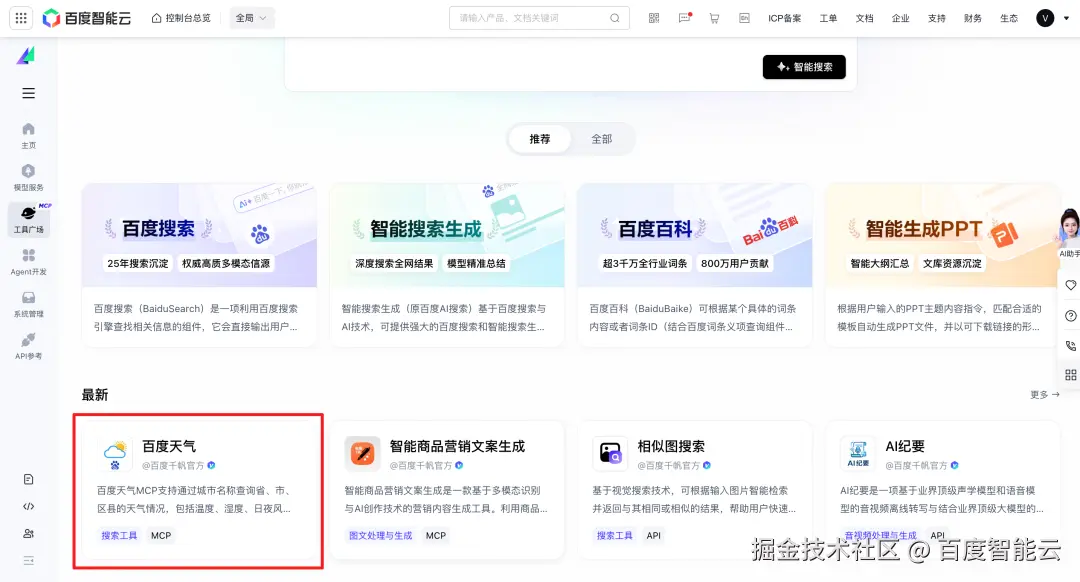Open the messages notification icon
Screen dimensions: 1080x582
[684, 18]
